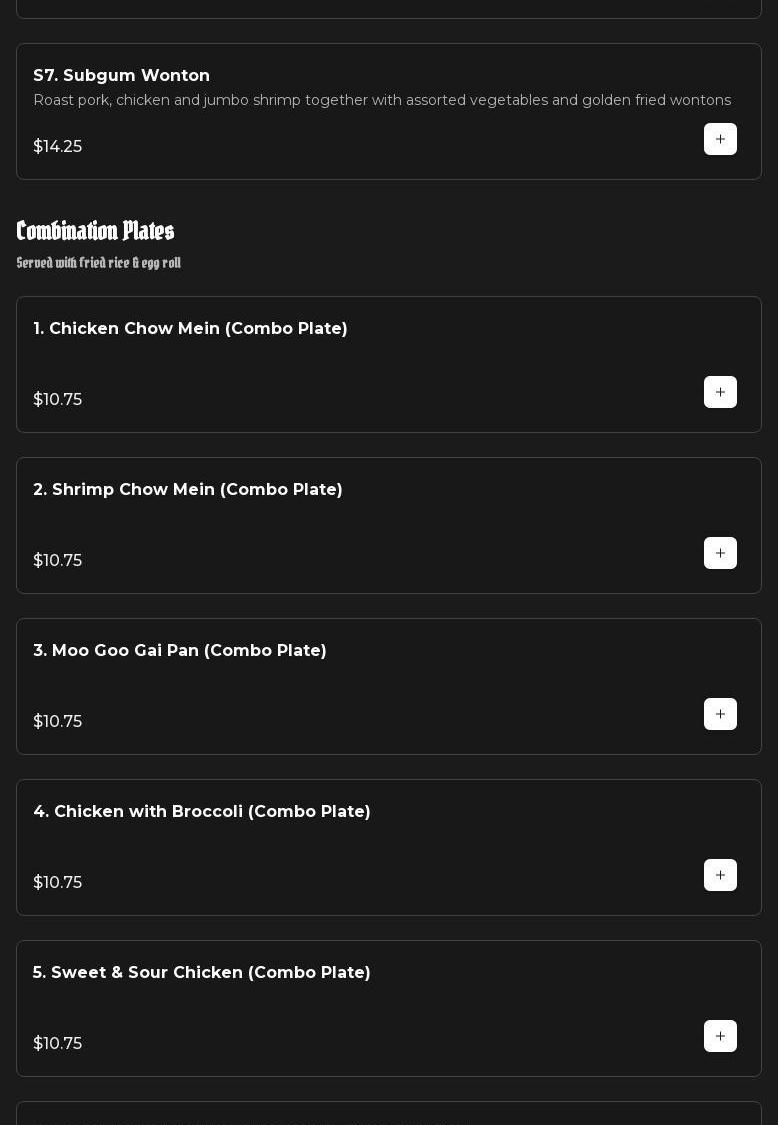This screenshot has height=1125, width=778.
Task: Select the 2. Shrimp Chow Mein title
Action: point(188,490)
